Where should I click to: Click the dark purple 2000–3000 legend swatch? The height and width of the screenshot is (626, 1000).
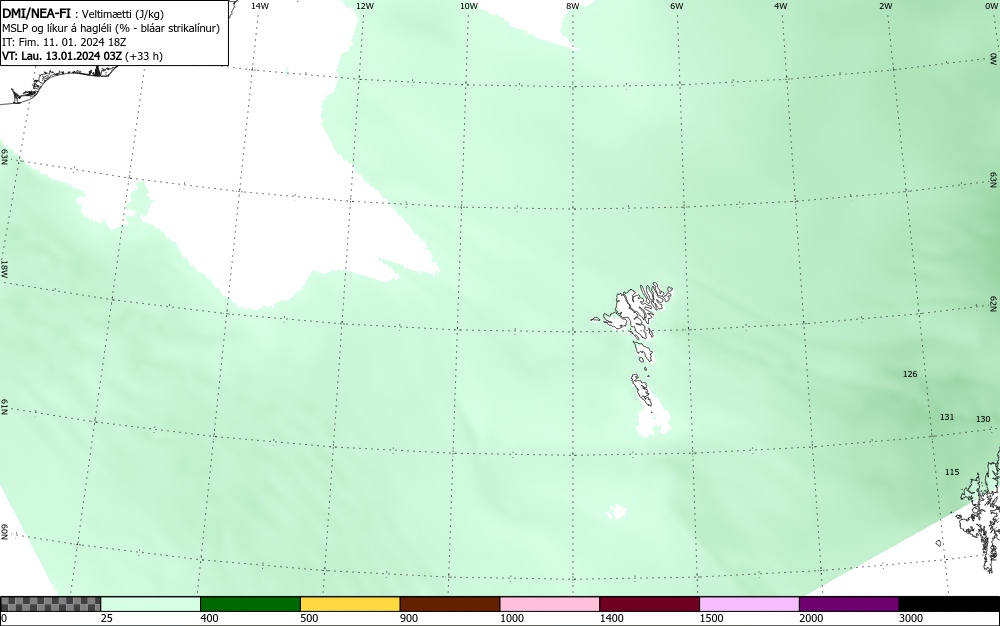[x=849, y=604]
